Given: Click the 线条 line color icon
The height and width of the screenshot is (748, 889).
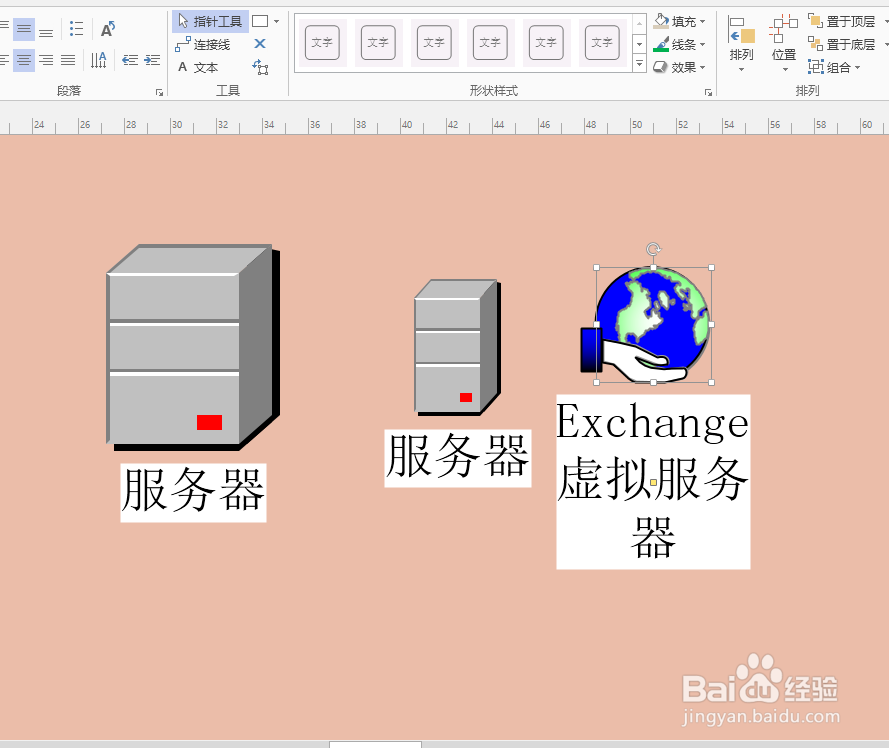Looking at the screenshot, I should point(661,44).
